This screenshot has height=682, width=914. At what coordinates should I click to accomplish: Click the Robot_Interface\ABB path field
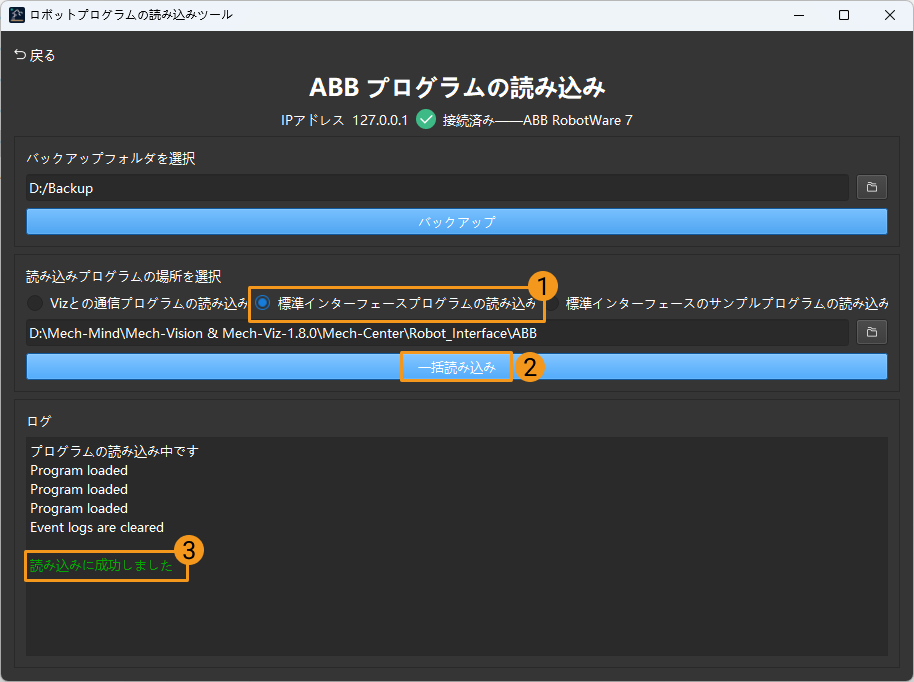(437, 333)
